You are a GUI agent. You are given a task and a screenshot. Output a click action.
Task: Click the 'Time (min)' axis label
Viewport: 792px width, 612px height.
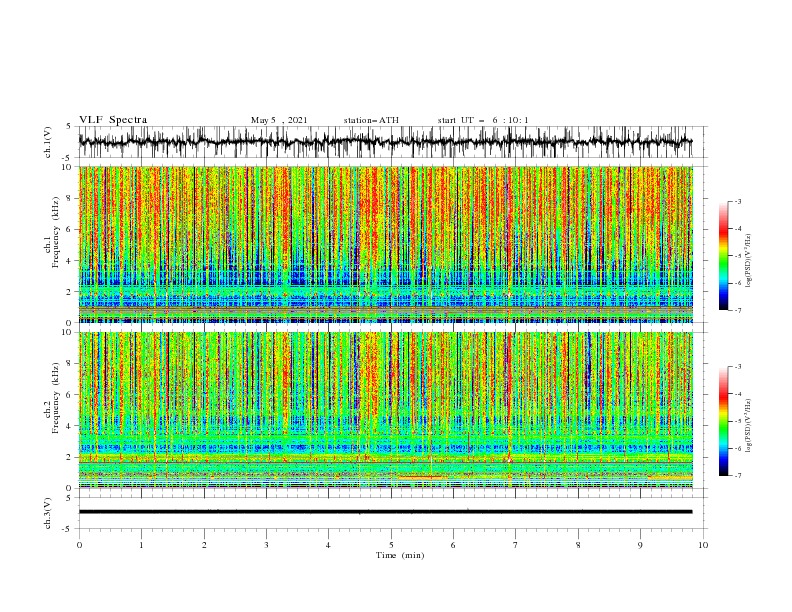pyautogui.click(x=400, y=555)
